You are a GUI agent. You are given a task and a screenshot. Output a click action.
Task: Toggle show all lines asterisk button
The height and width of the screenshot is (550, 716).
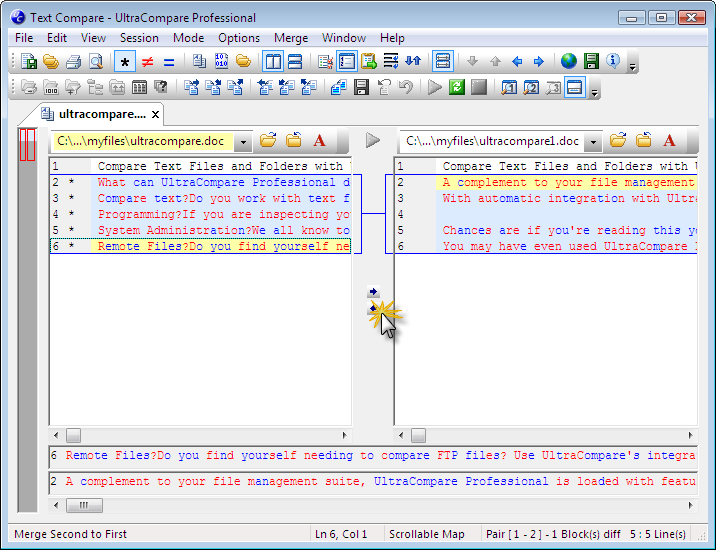coord(125,61)
